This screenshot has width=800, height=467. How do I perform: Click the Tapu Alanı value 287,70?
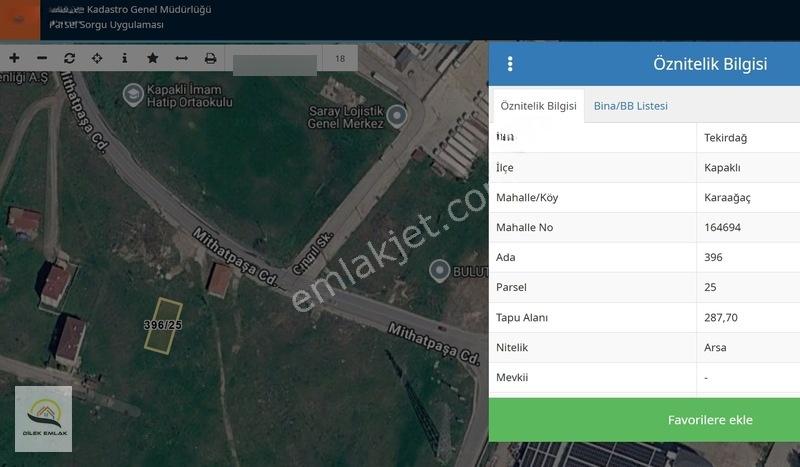pos(721,317)
